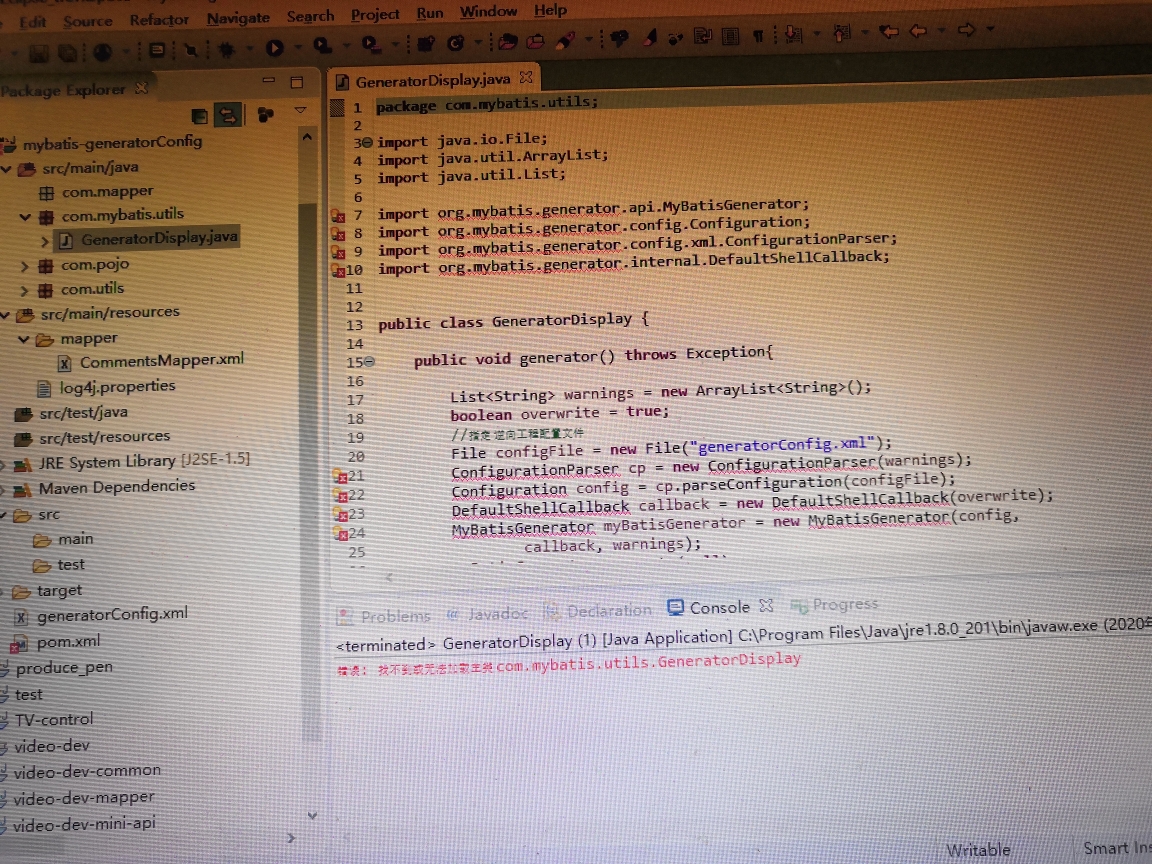Click the Coverage run icon
Screen dimensions: 1152x864
[323, 46]
